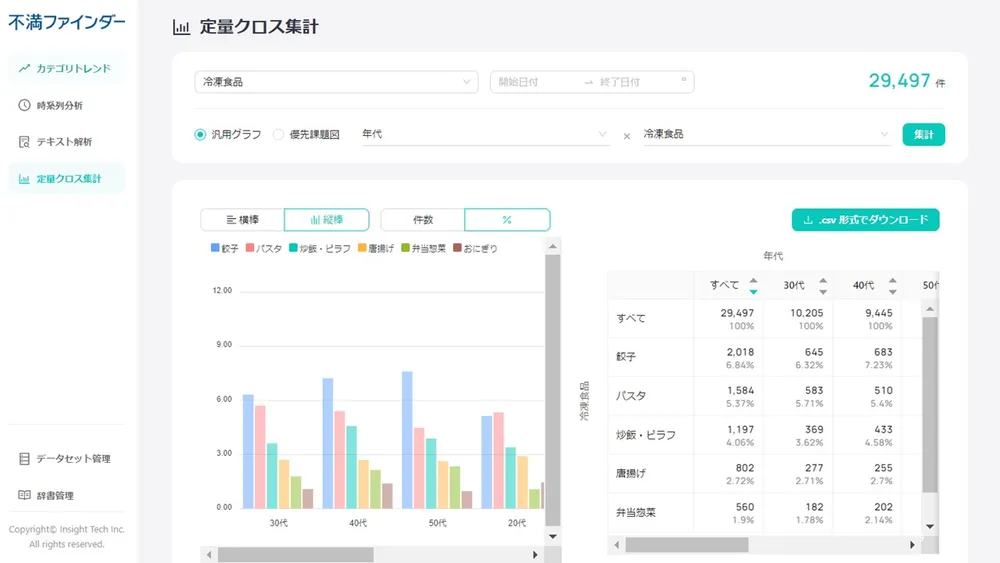Image resolution: width=1000 pixels, height=563 pixels.
Task: Click the パスタ row label in table
Action: (x=631, y=396)
